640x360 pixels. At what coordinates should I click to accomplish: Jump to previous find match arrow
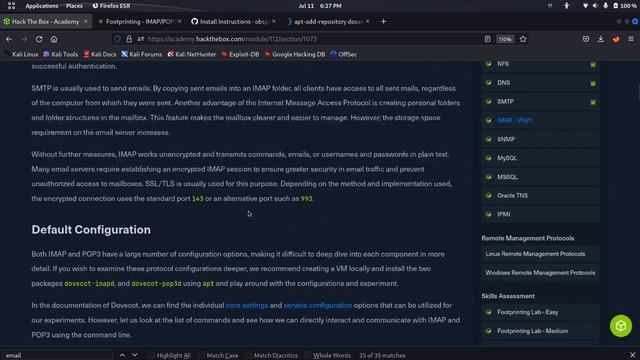[122, 355]
